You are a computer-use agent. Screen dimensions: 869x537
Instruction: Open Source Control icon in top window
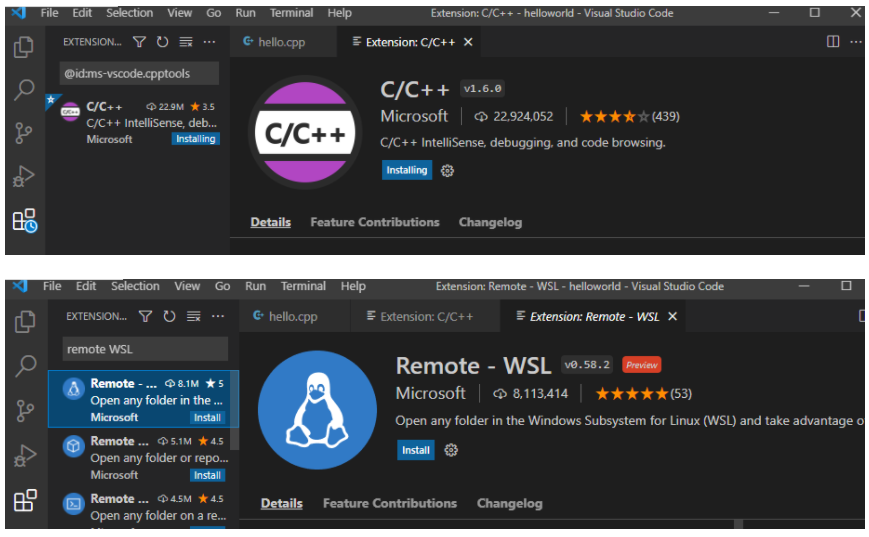point(23,133)
